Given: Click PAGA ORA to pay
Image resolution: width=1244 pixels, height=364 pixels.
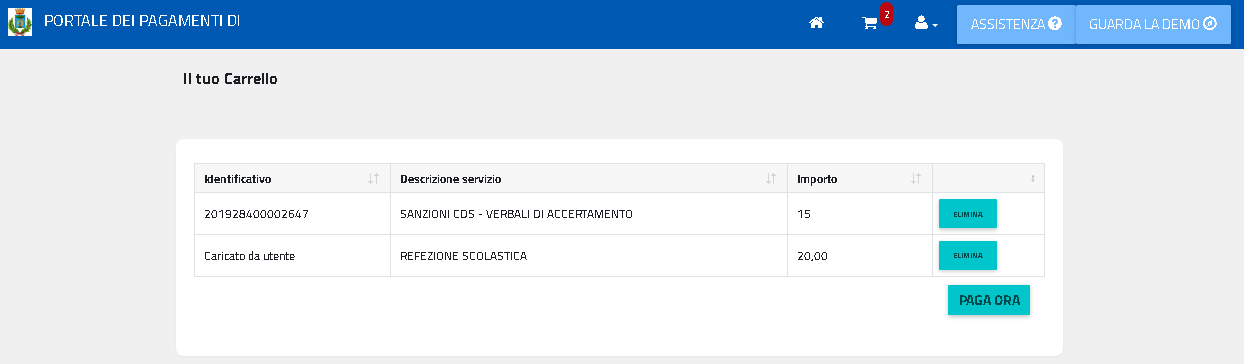Looking at the screenshot, I should pos(989,300).
